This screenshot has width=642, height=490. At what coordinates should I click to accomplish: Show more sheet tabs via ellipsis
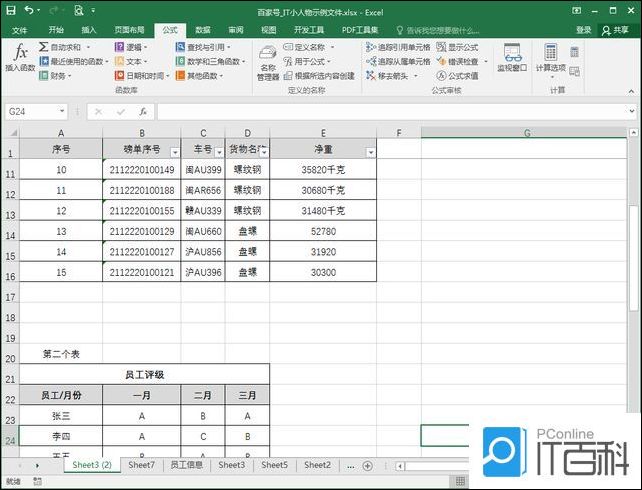click(350, 466)
